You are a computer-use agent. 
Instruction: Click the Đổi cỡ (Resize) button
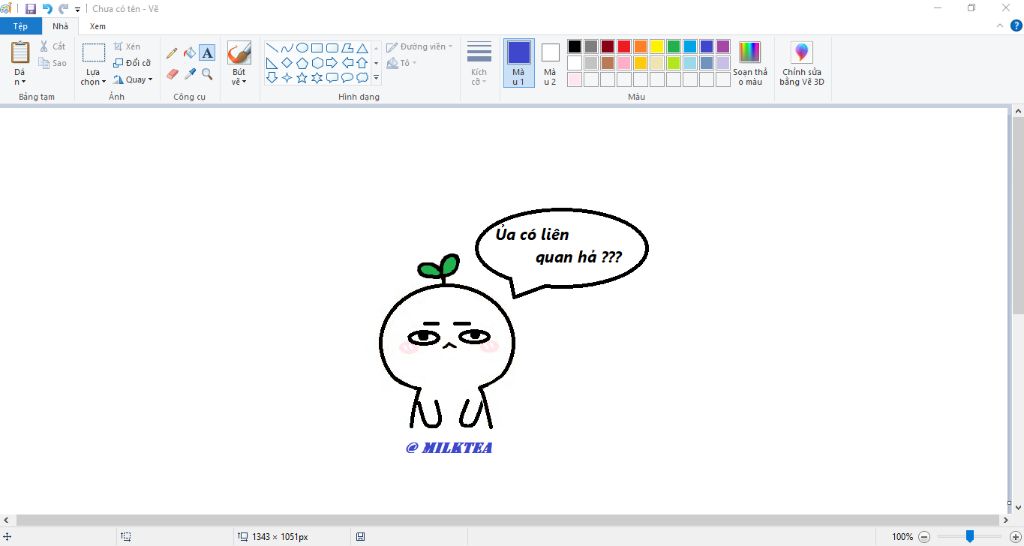(132, 63)
